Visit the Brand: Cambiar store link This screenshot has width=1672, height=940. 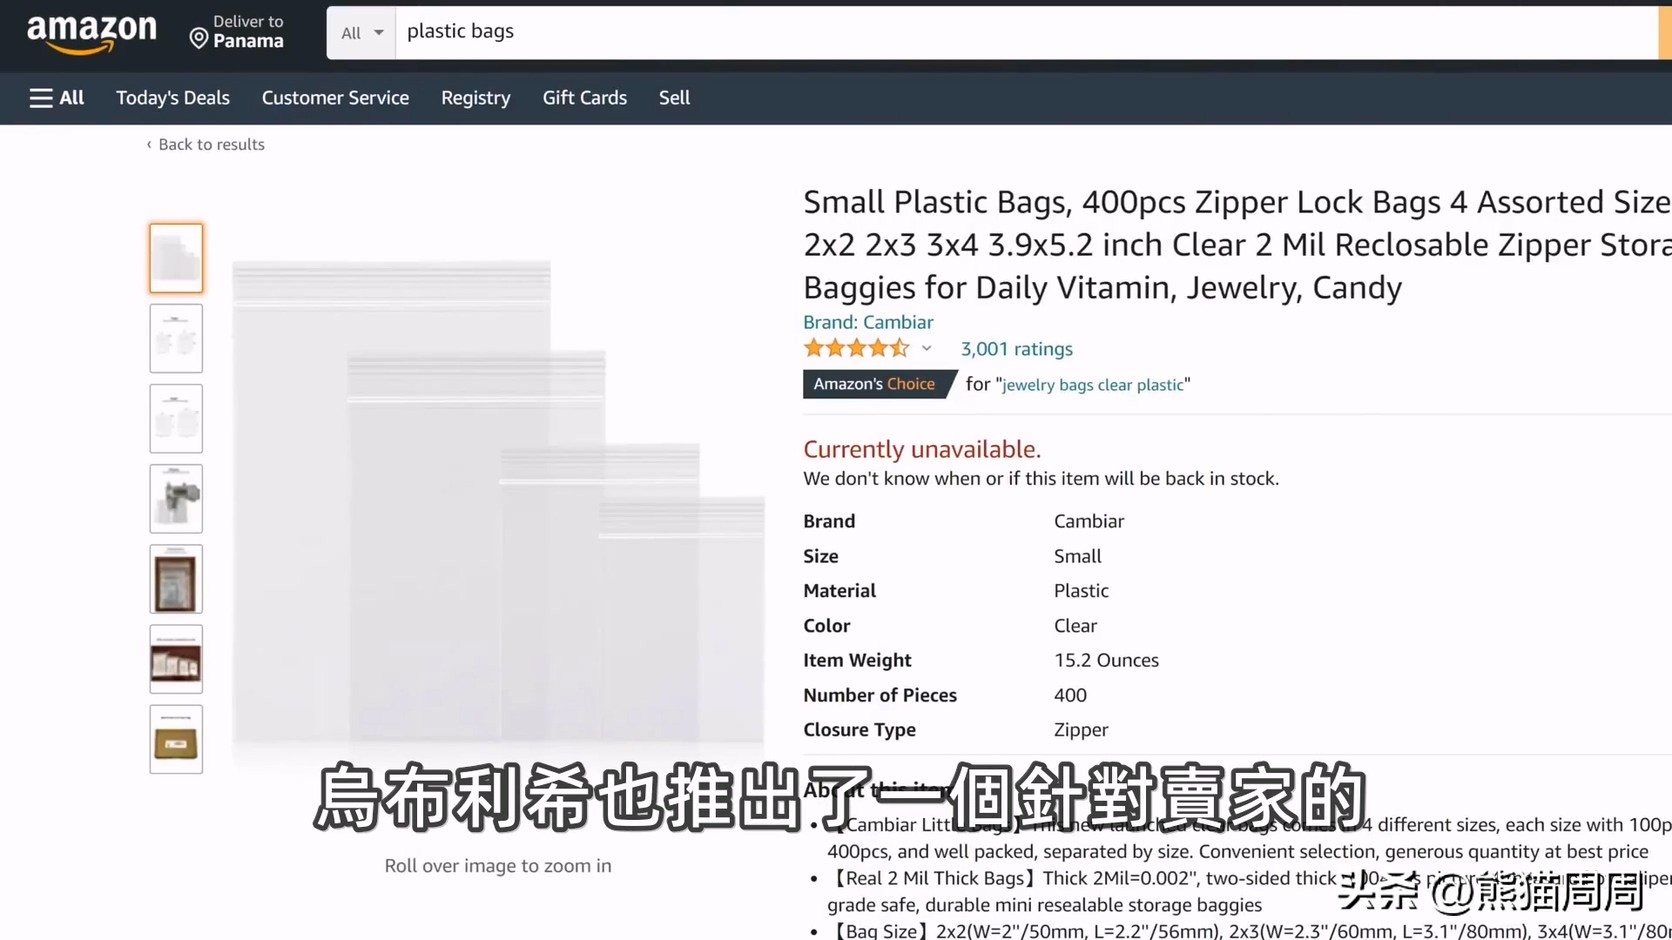(x=868, y=322)
